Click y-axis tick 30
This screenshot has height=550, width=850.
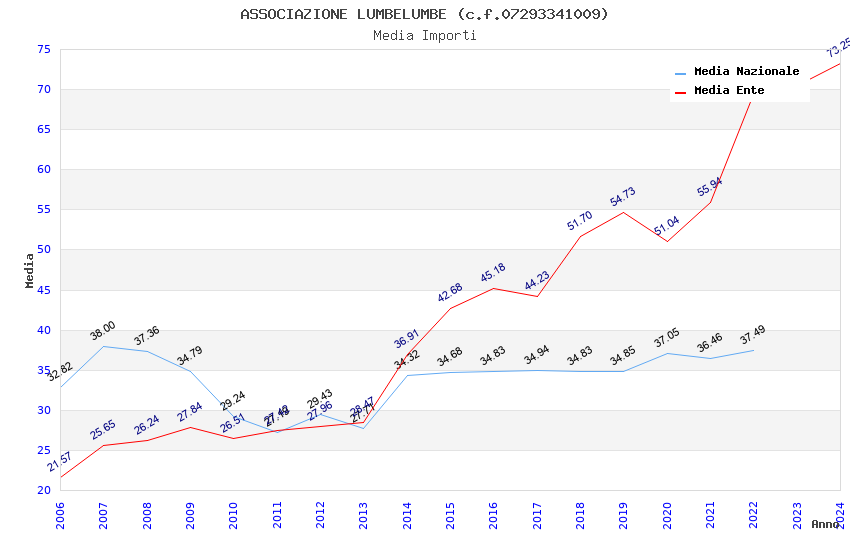44,411
